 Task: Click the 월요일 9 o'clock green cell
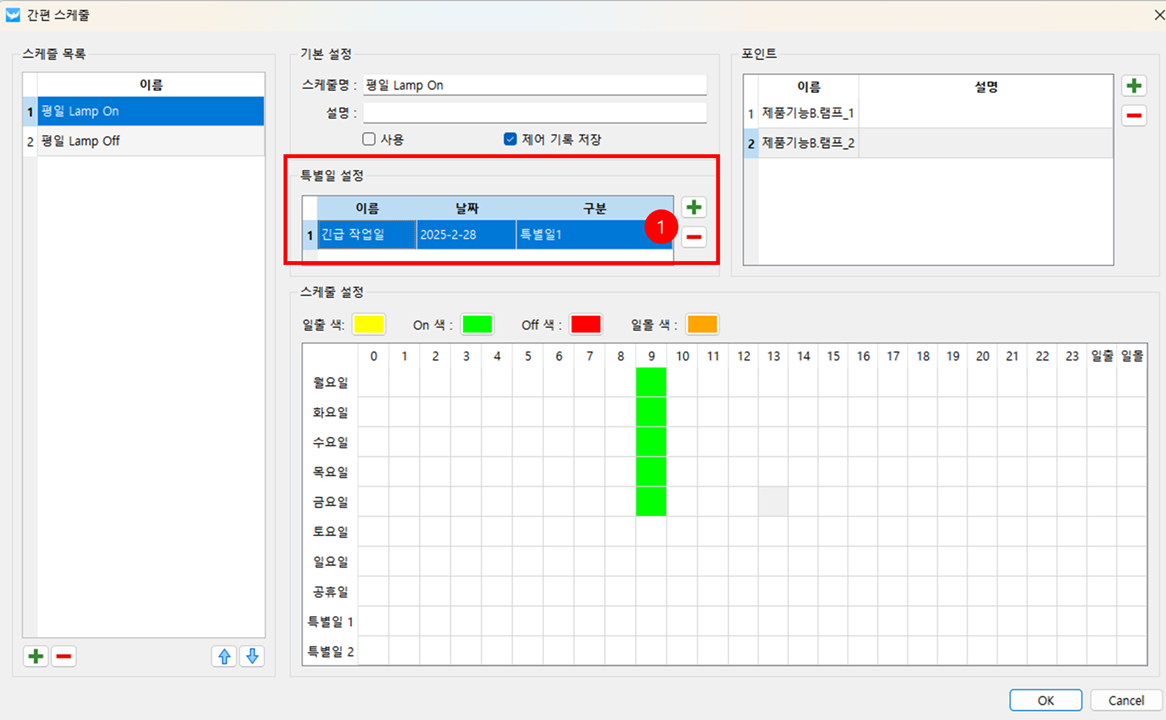tap(651, 382)
